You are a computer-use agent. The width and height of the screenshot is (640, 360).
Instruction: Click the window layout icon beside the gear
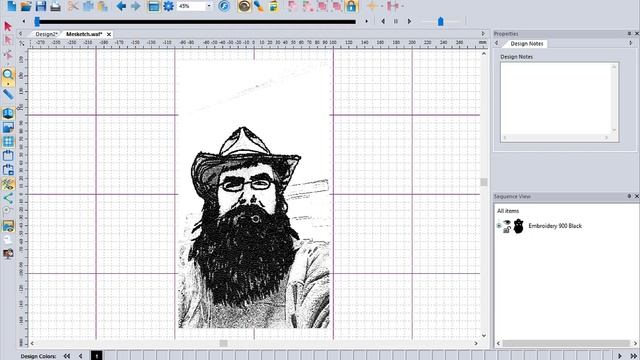pyautogui.click(x=153, y=6)
